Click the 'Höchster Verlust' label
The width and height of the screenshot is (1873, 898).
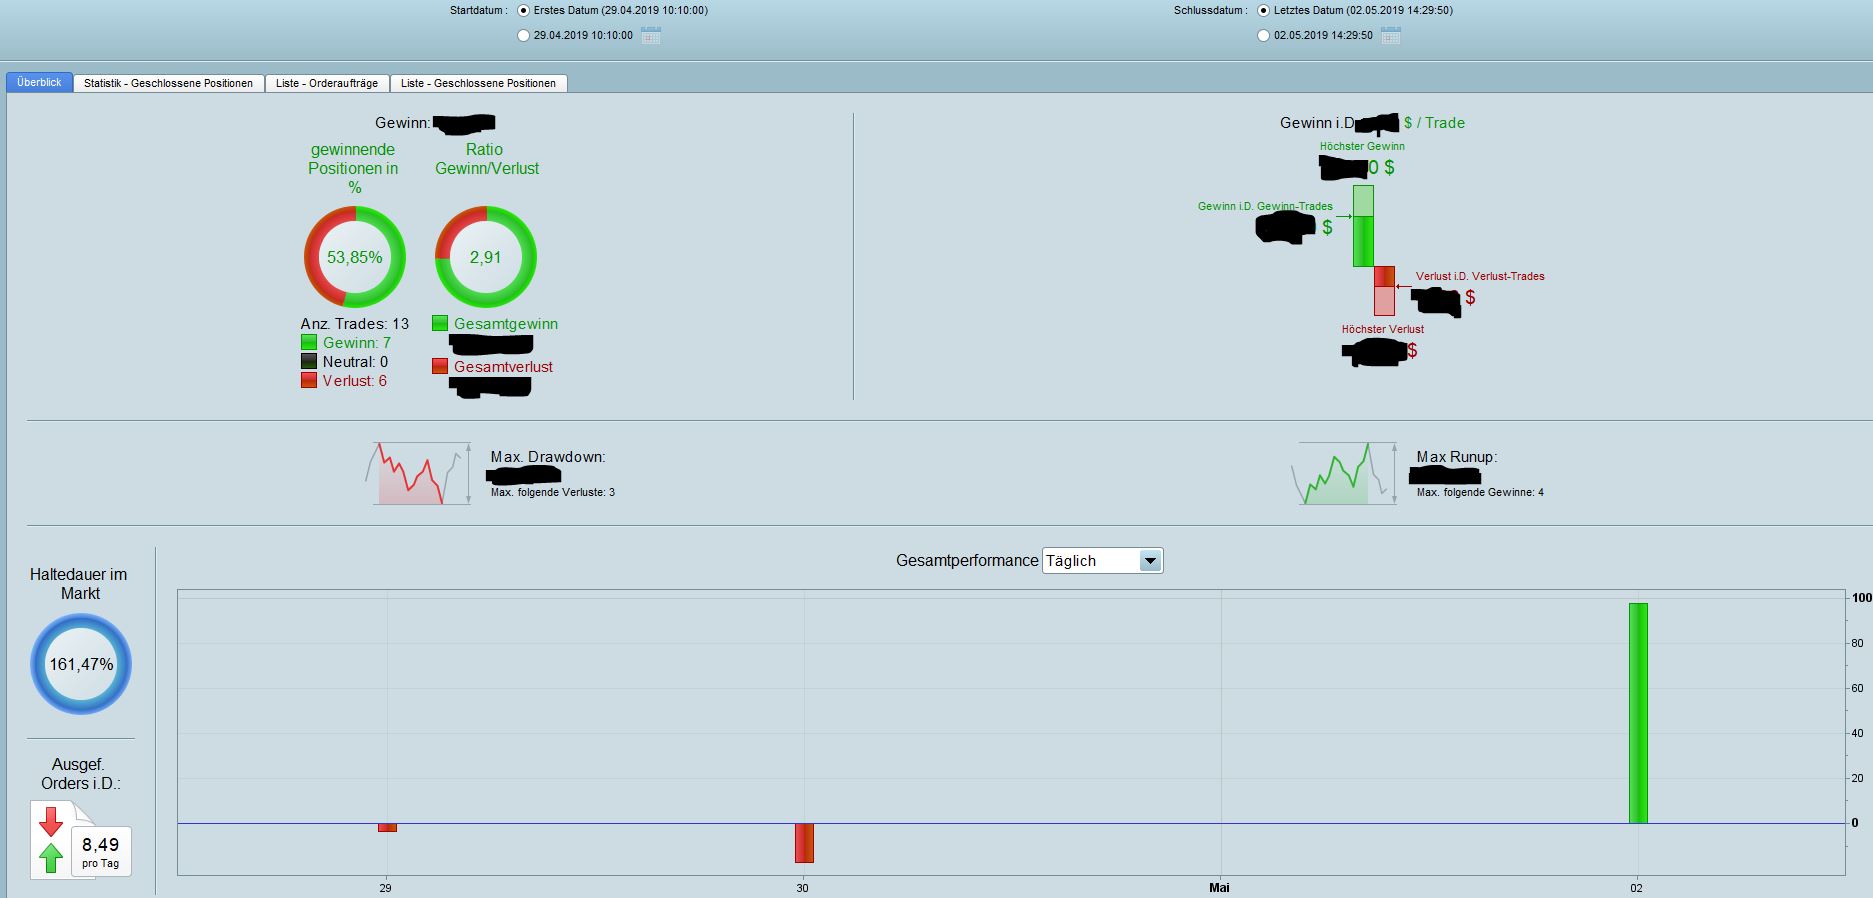[x=1383, y=329]
